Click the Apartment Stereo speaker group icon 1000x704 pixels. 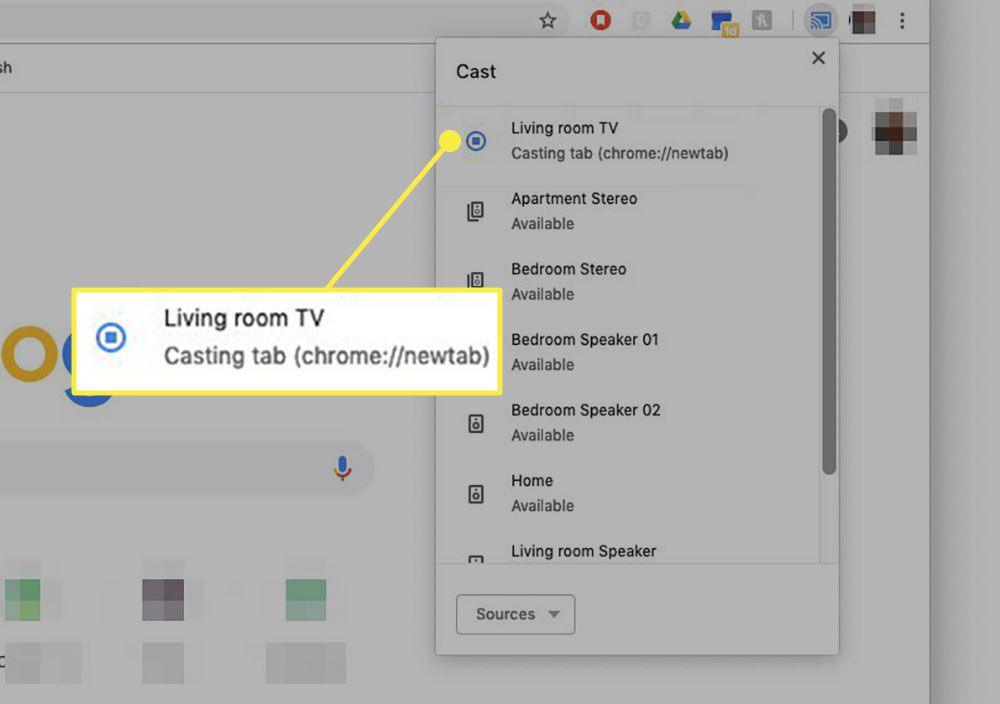pyautogui.click(x=476, y=211)
